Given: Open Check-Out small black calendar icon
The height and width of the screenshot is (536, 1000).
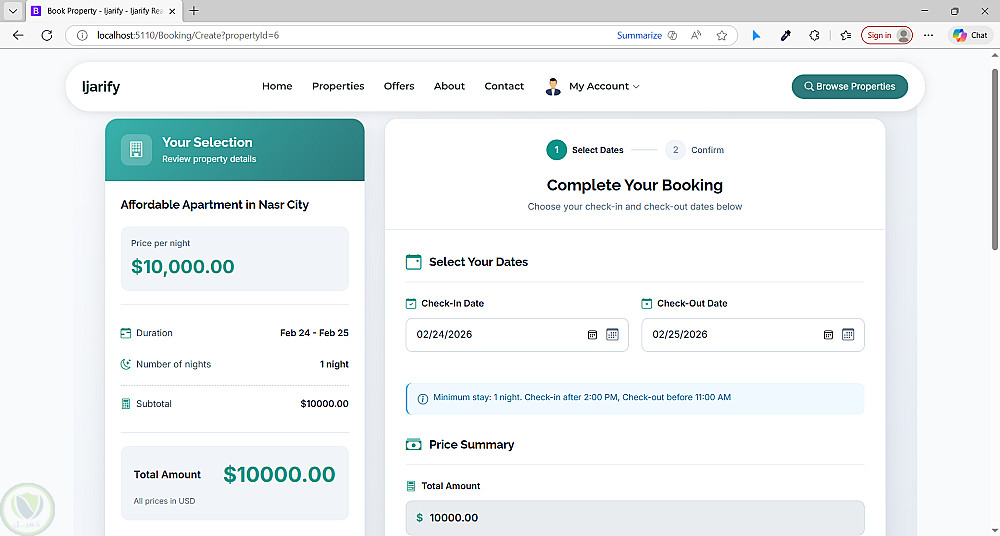Looking at the screenshot, I should point(828,334).
